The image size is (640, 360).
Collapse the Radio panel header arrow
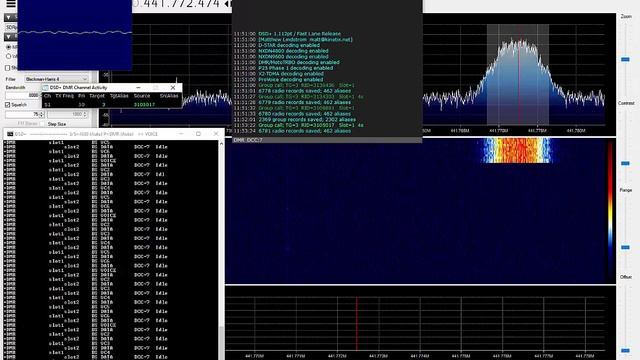click(8, 37)
